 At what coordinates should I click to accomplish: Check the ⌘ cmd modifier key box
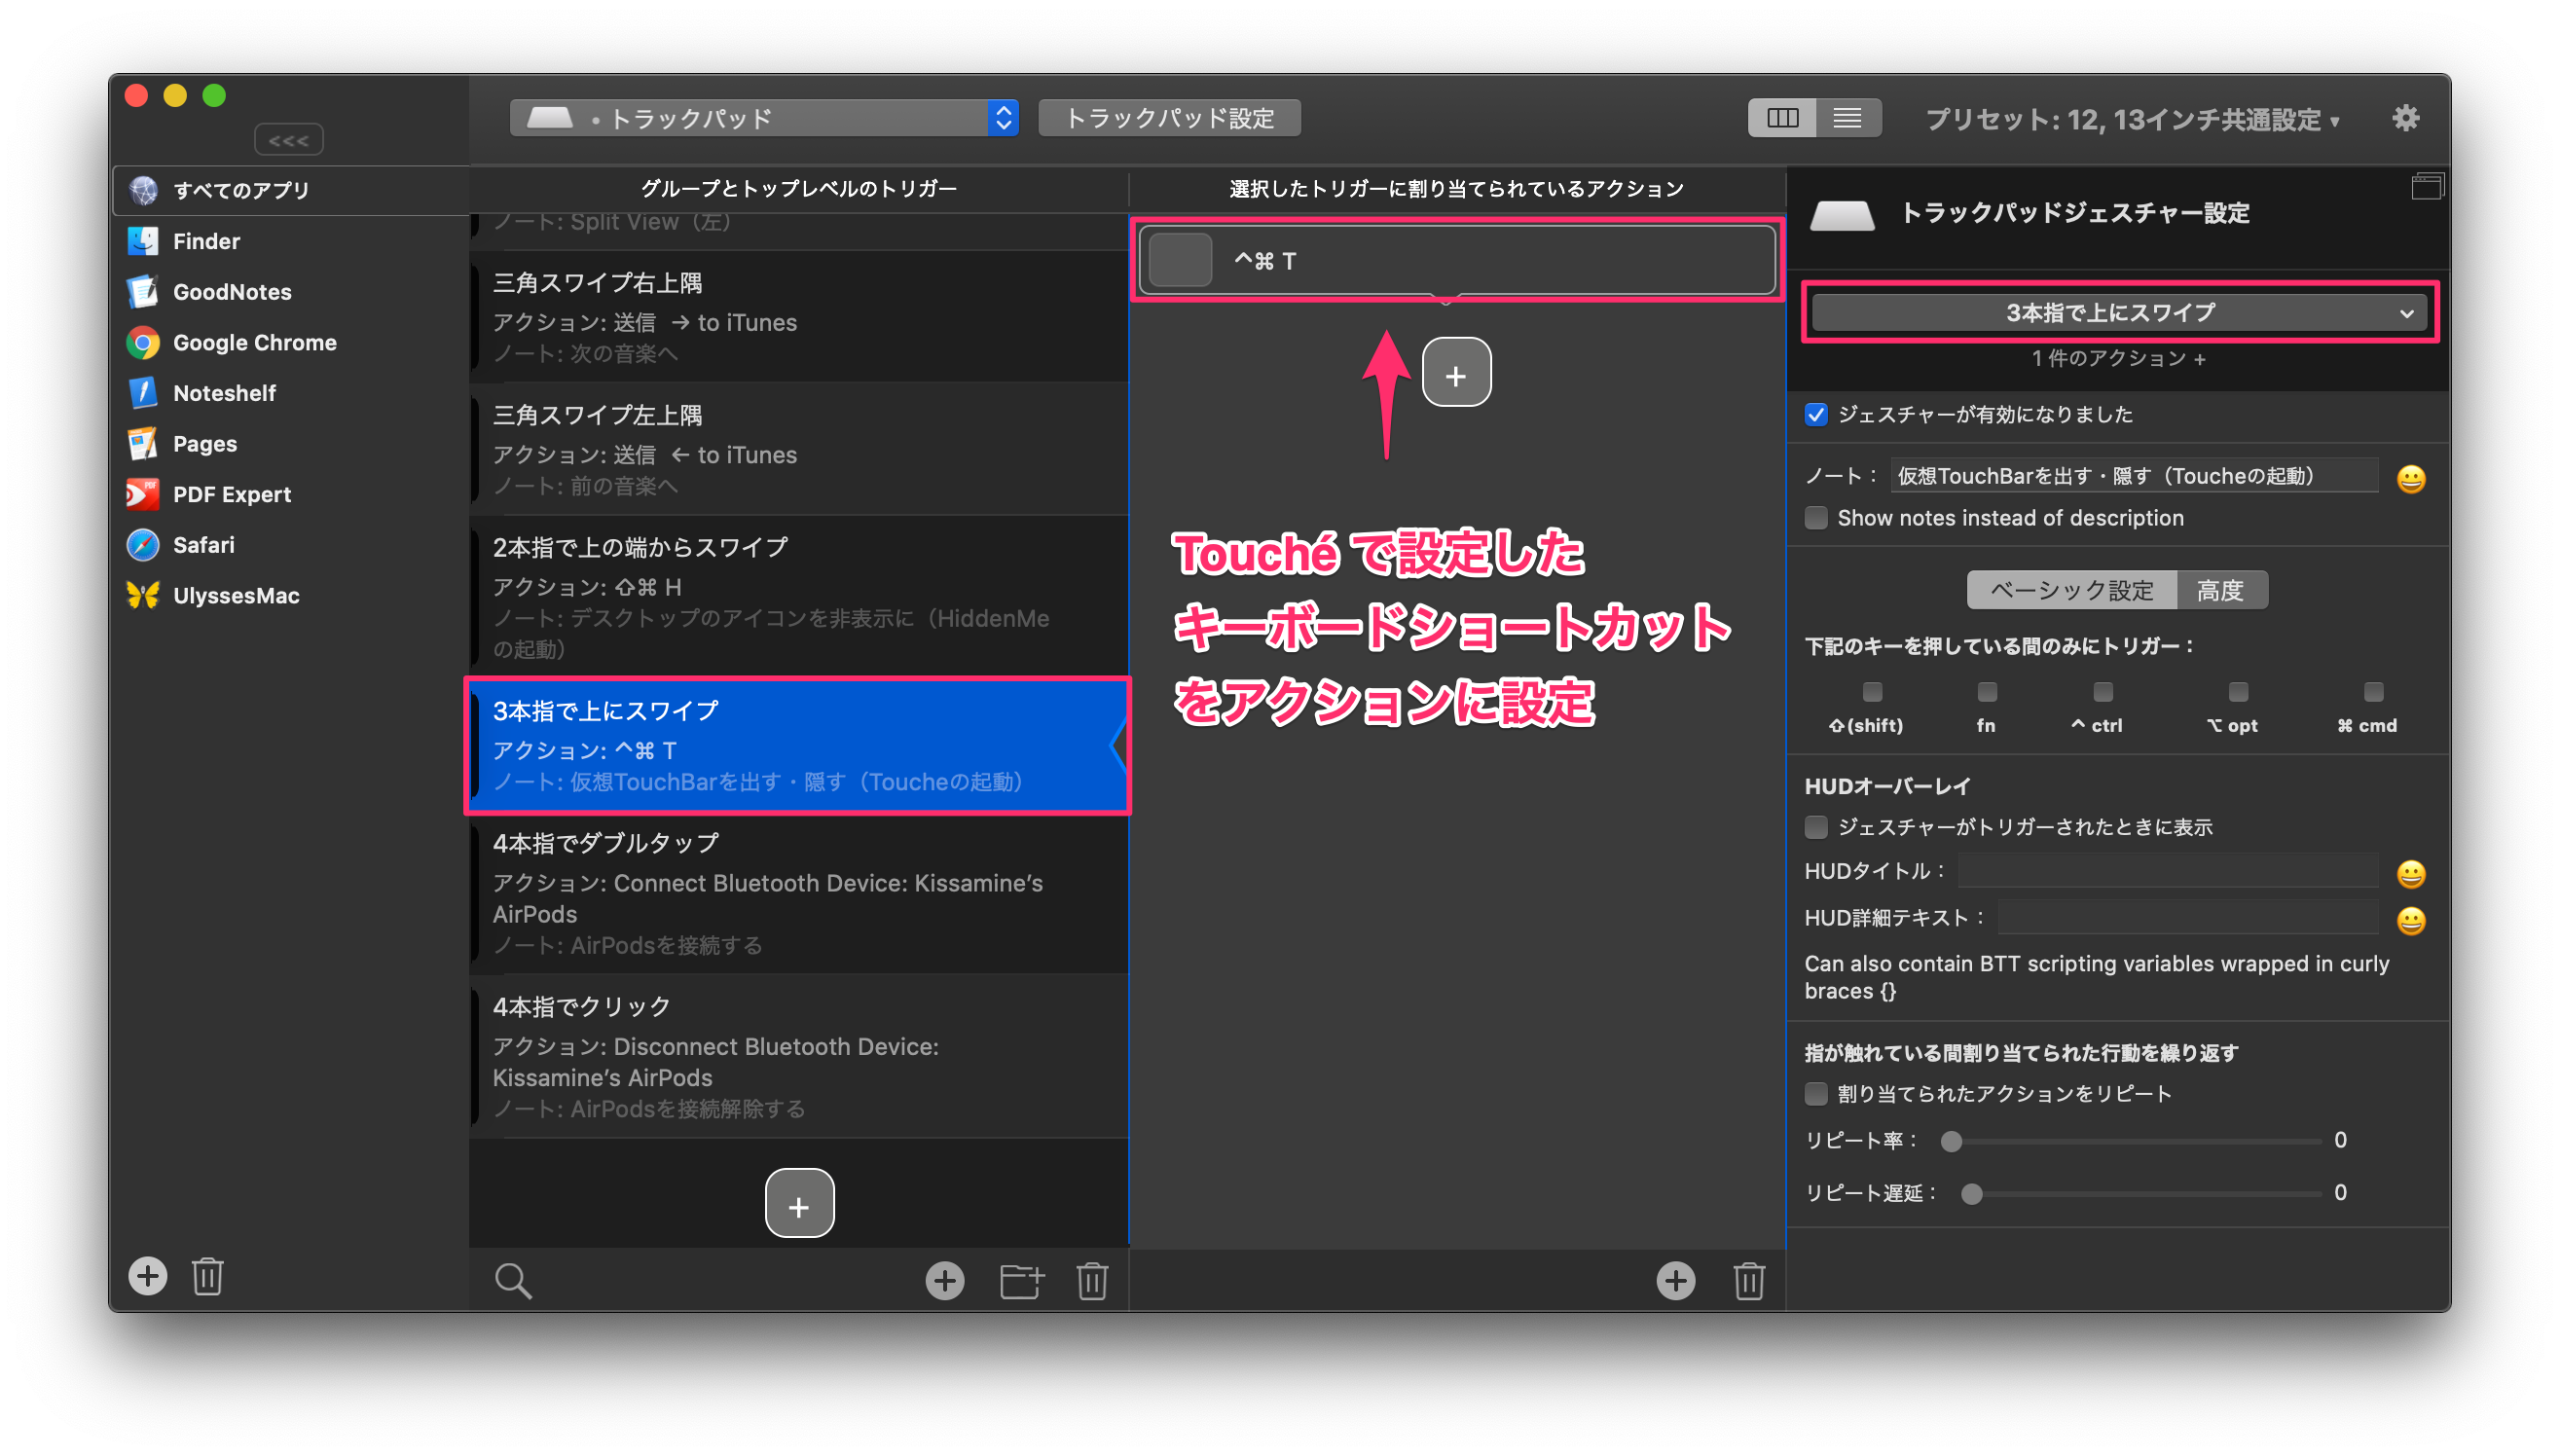[x=2372, y=692]
